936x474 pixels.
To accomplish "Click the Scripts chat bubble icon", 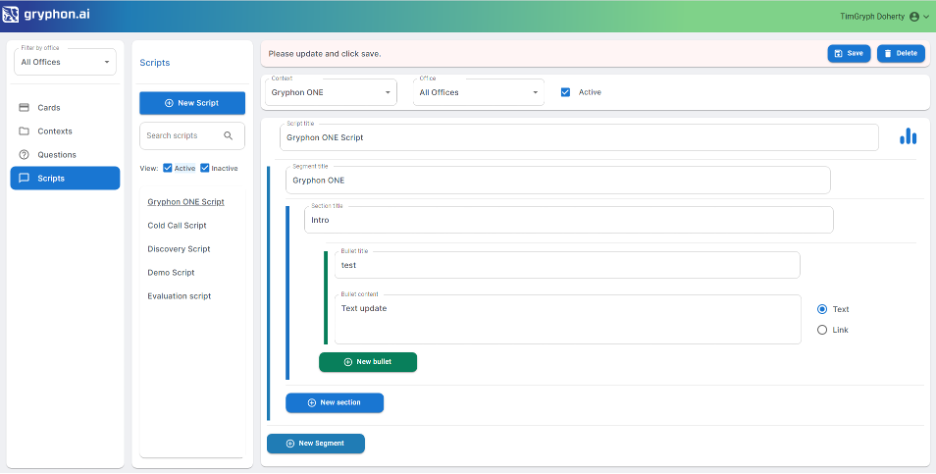I will click(x=24, y=178).
